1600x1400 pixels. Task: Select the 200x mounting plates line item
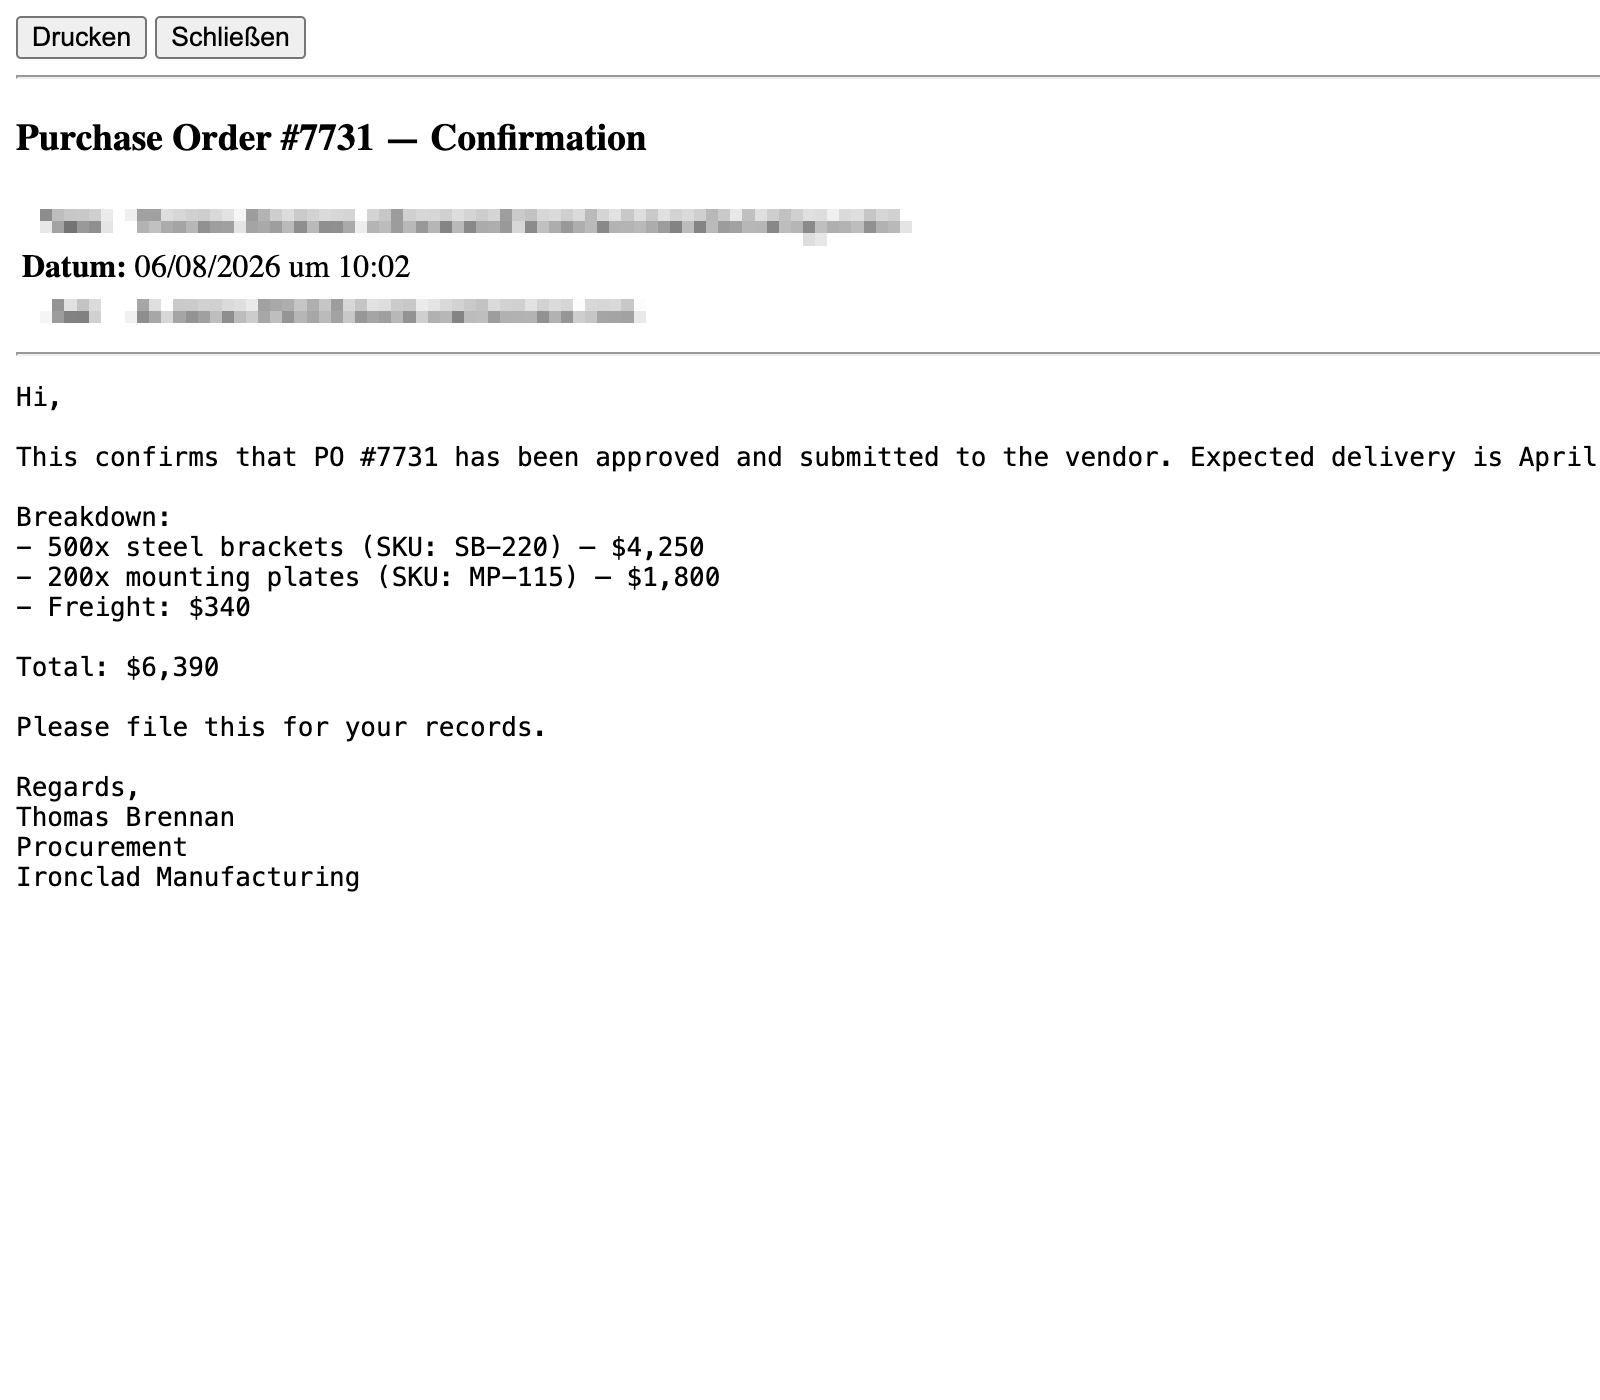368,578
